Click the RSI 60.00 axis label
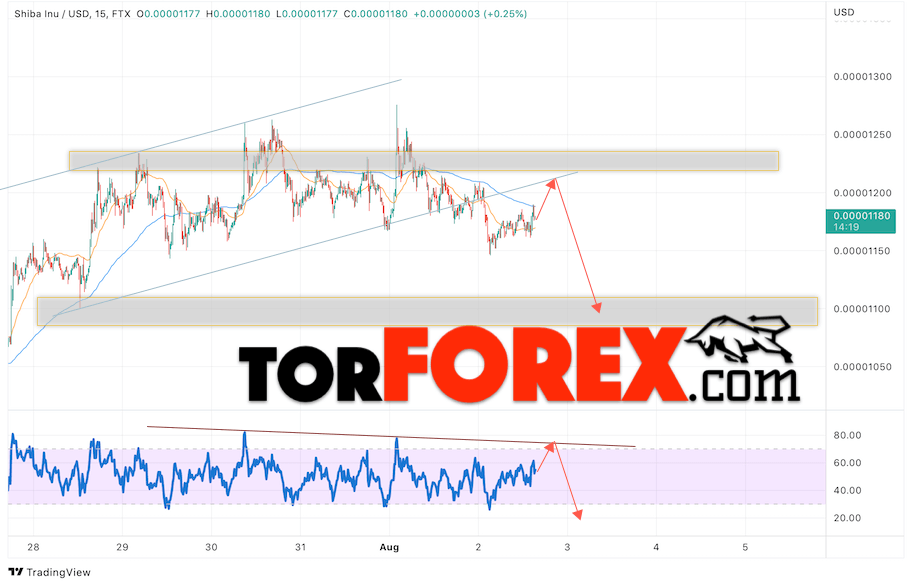912x586 pixels. click(x=847, y=463)
